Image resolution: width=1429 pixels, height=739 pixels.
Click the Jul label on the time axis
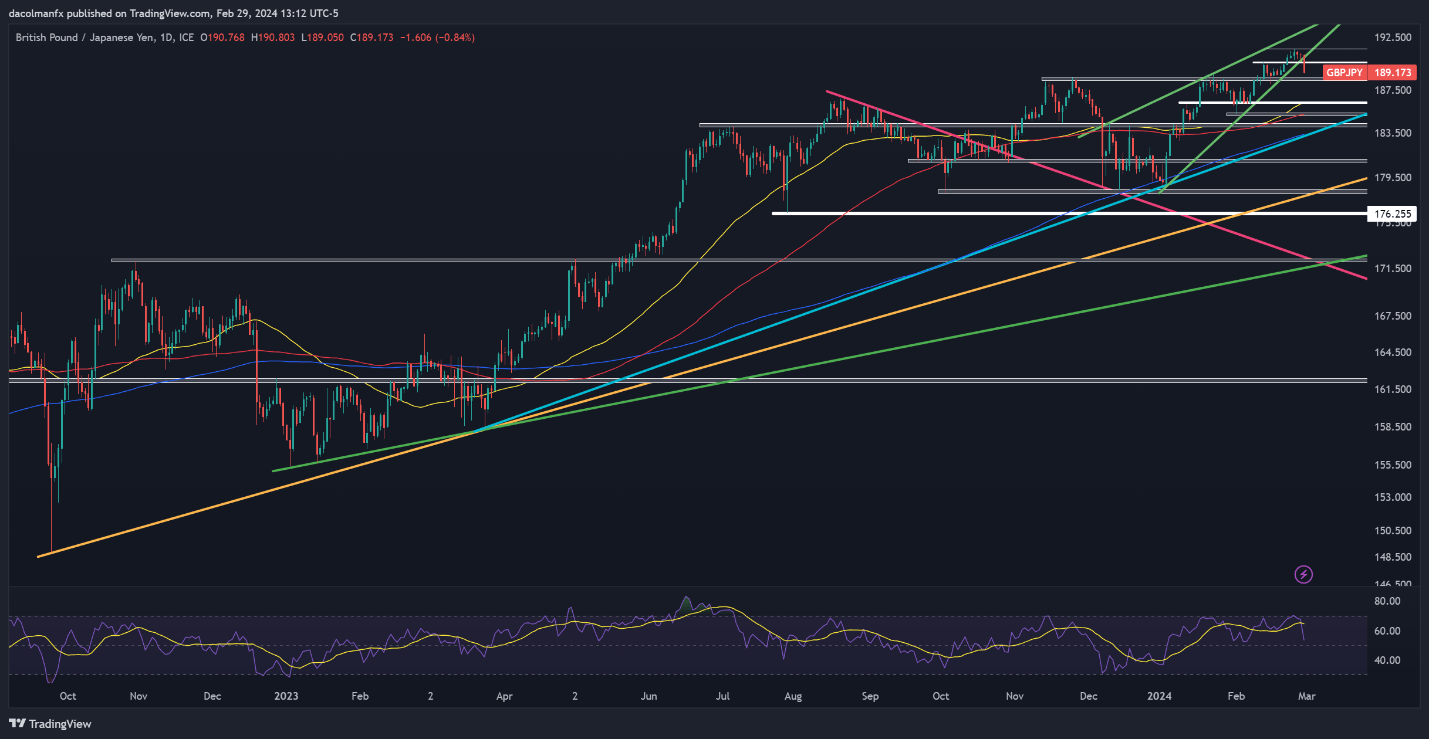tap(721, 695)
